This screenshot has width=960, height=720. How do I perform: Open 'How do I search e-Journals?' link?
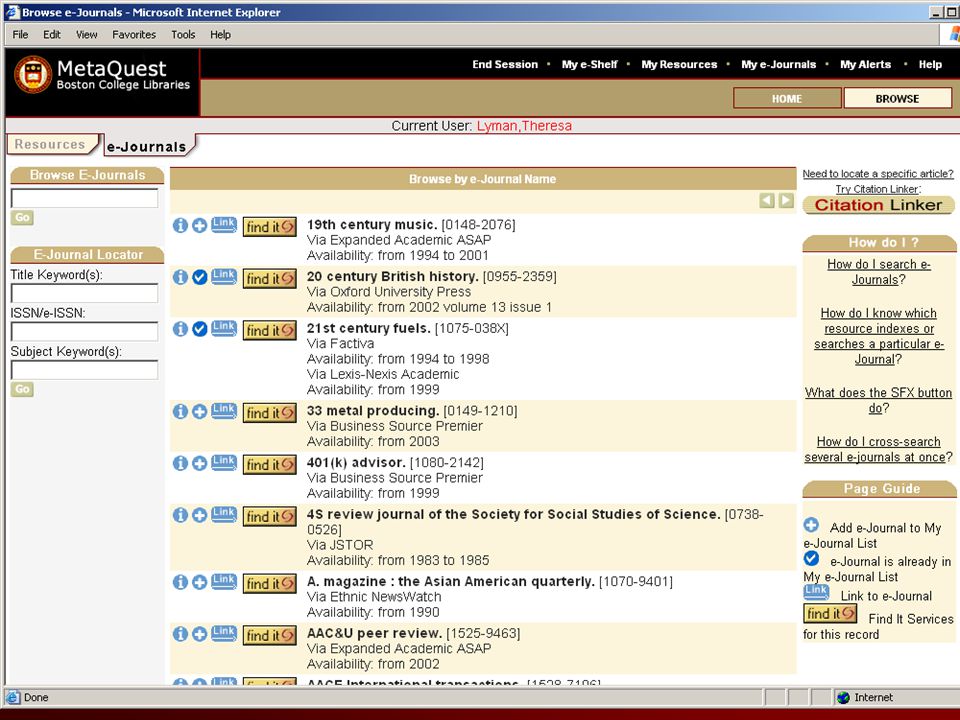[x=879, y=272]
